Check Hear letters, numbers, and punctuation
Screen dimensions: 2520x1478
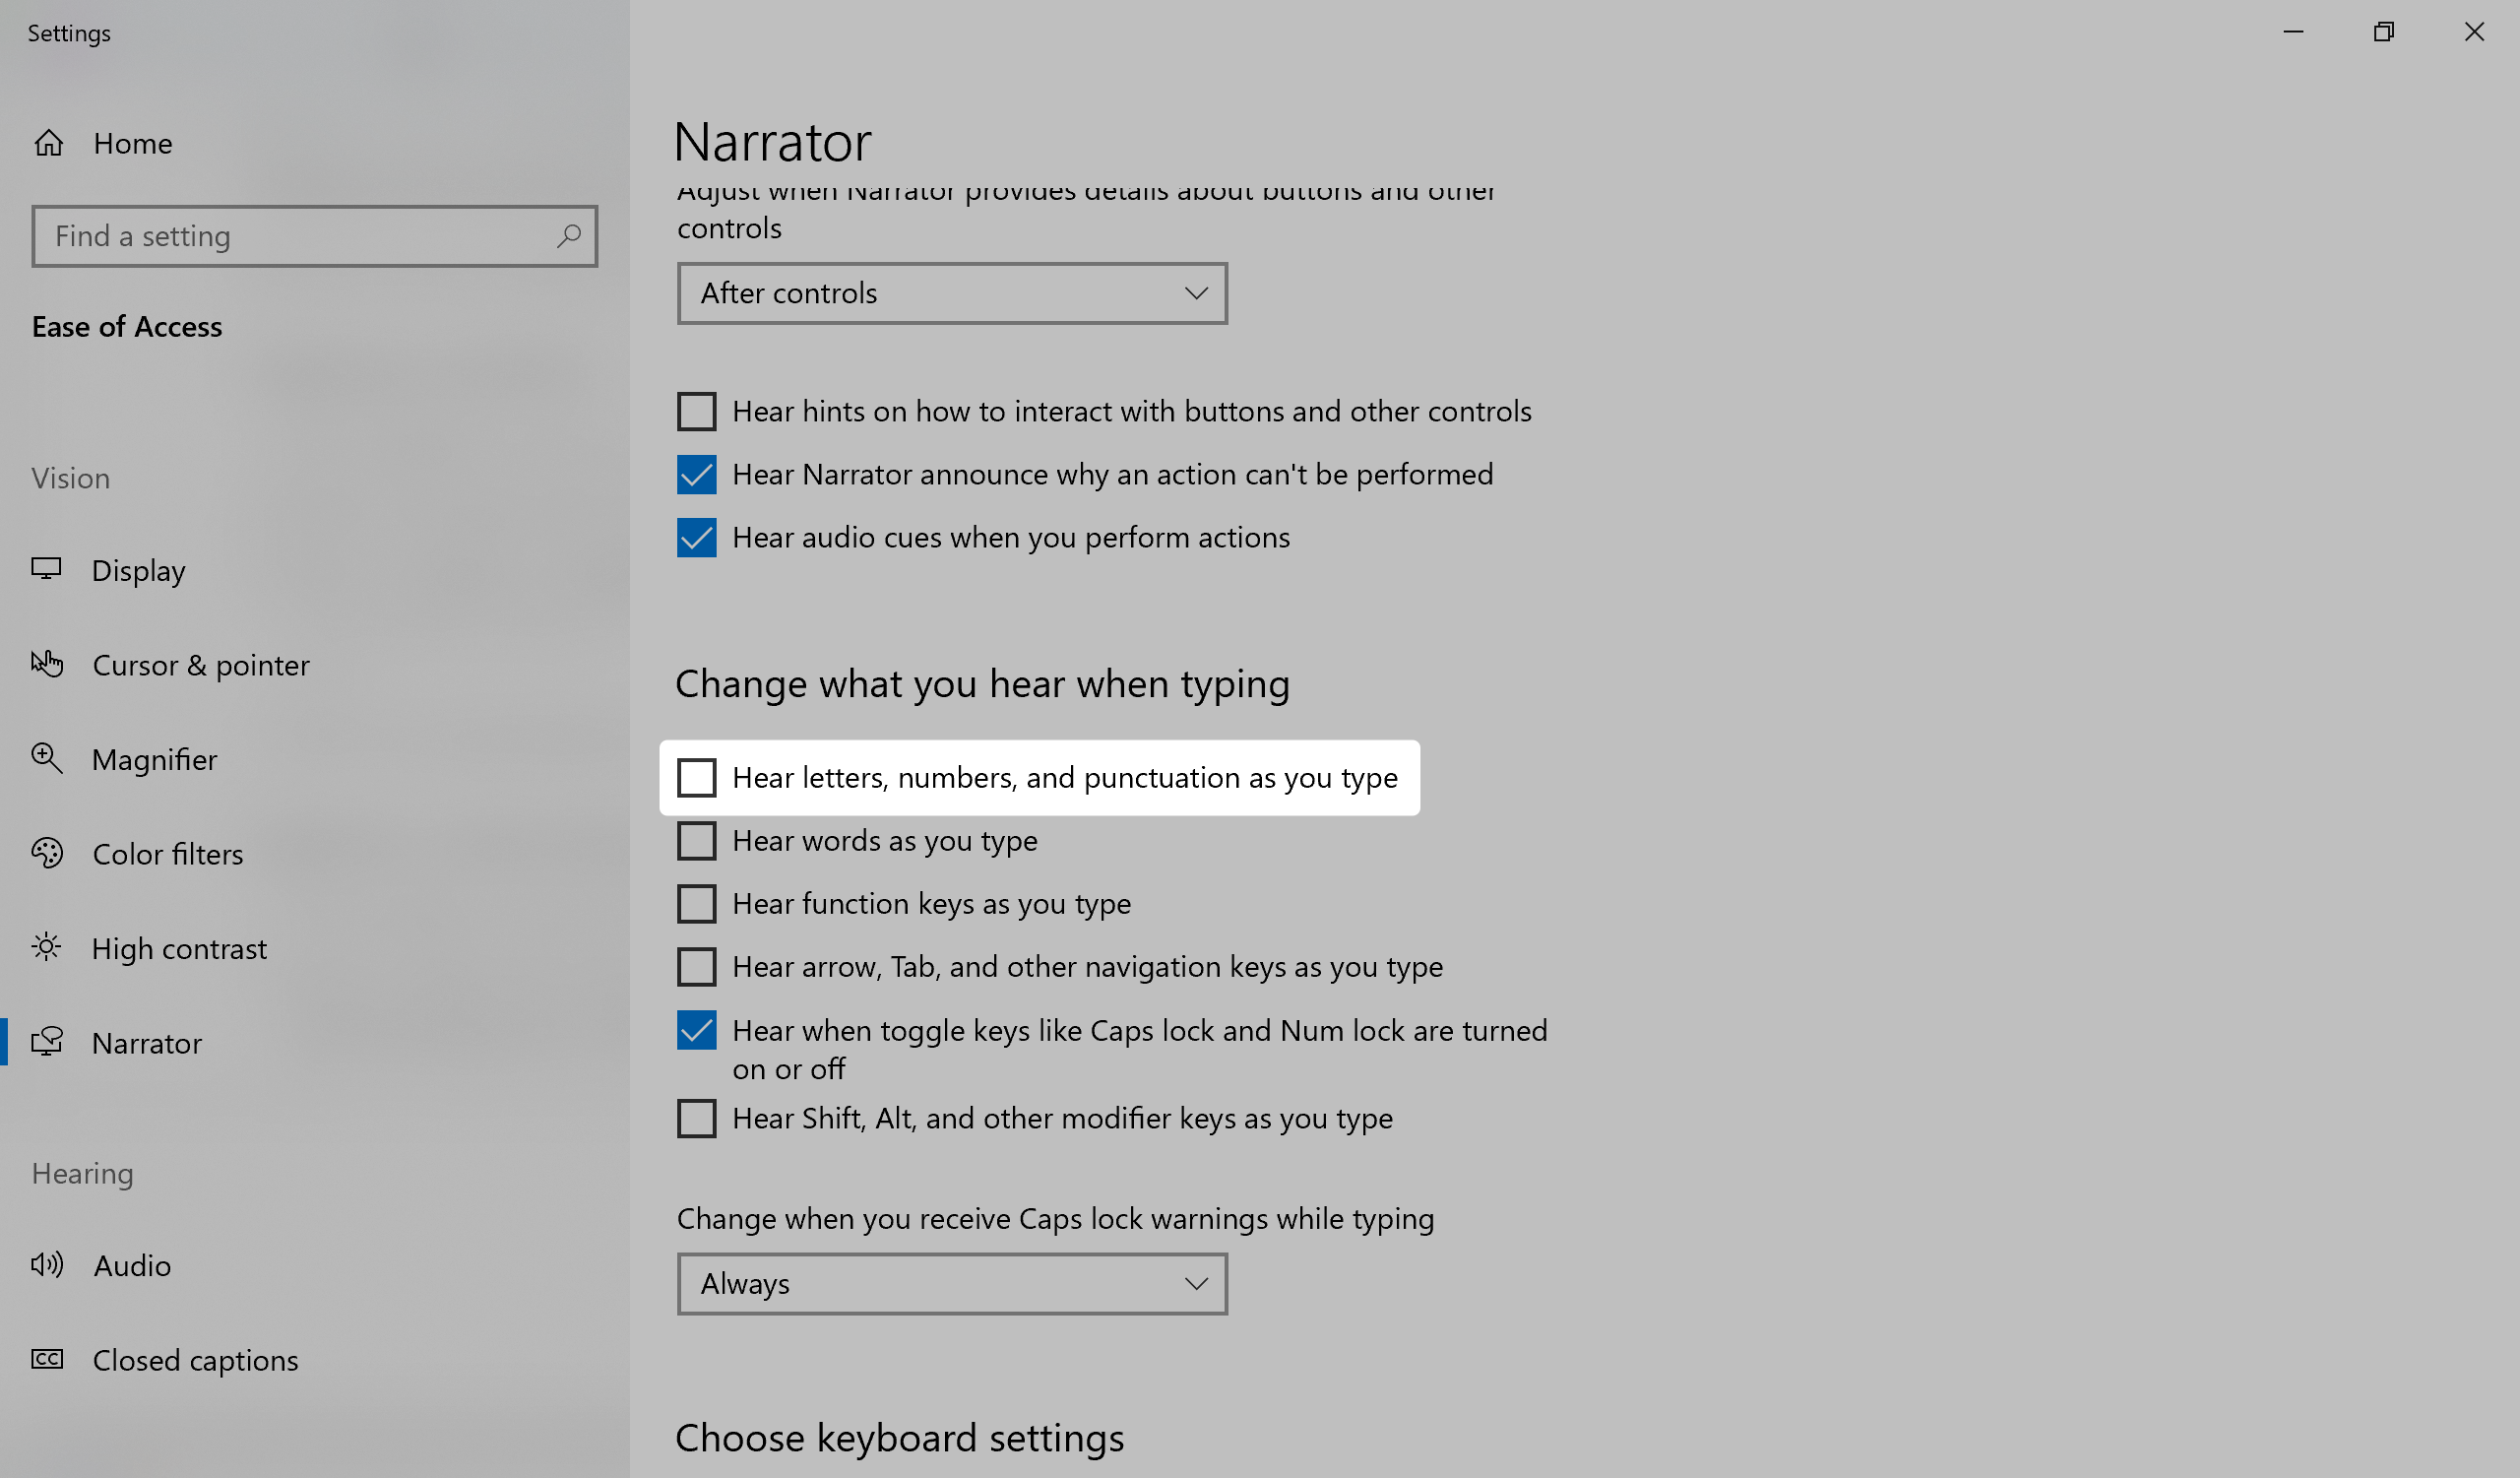[697, 778]
